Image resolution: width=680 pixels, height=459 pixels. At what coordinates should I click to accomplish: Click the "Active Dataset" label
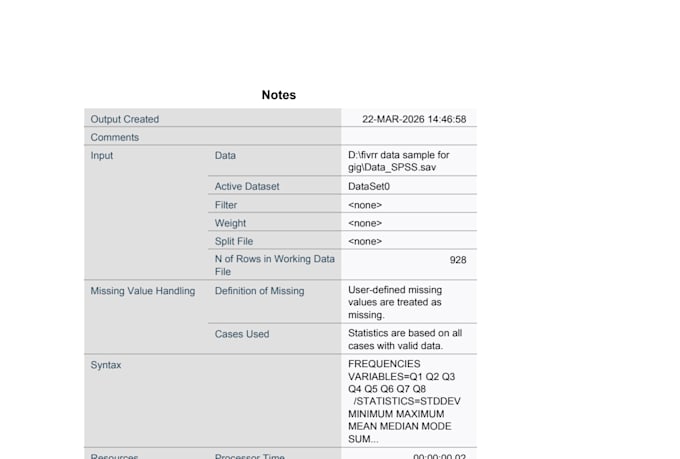(247, 187)
